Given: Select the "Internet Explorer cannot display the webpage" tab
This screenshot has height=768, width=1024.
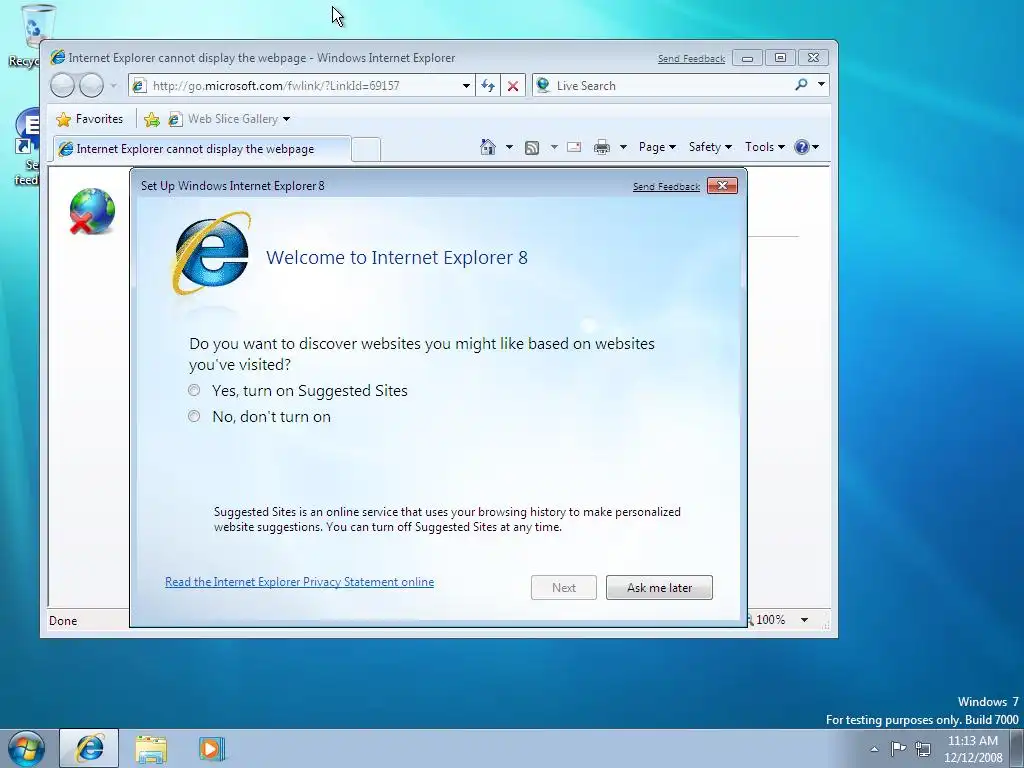Looking at the screenshot, I should (x=202, y=149).
